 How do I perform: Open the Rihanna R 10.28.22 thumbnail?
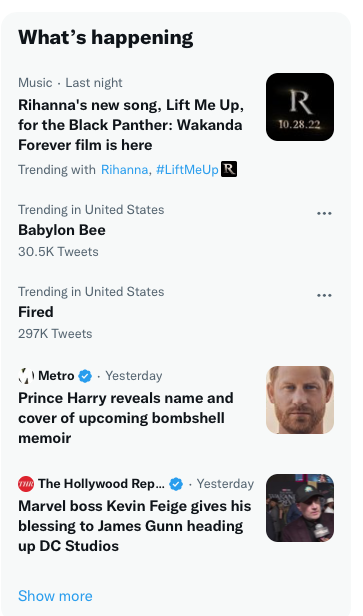(300, 107)
